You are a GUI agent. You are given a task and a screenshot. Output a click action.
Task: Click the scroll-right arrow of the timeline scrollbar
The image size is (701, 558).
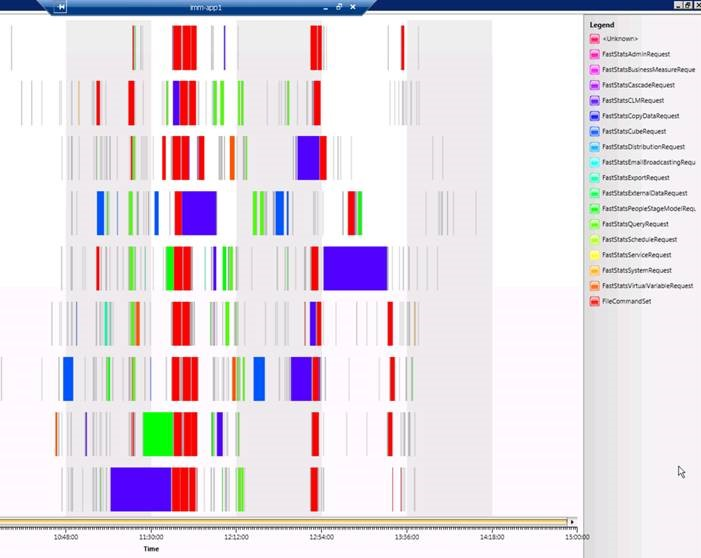[x=572, y=522]
